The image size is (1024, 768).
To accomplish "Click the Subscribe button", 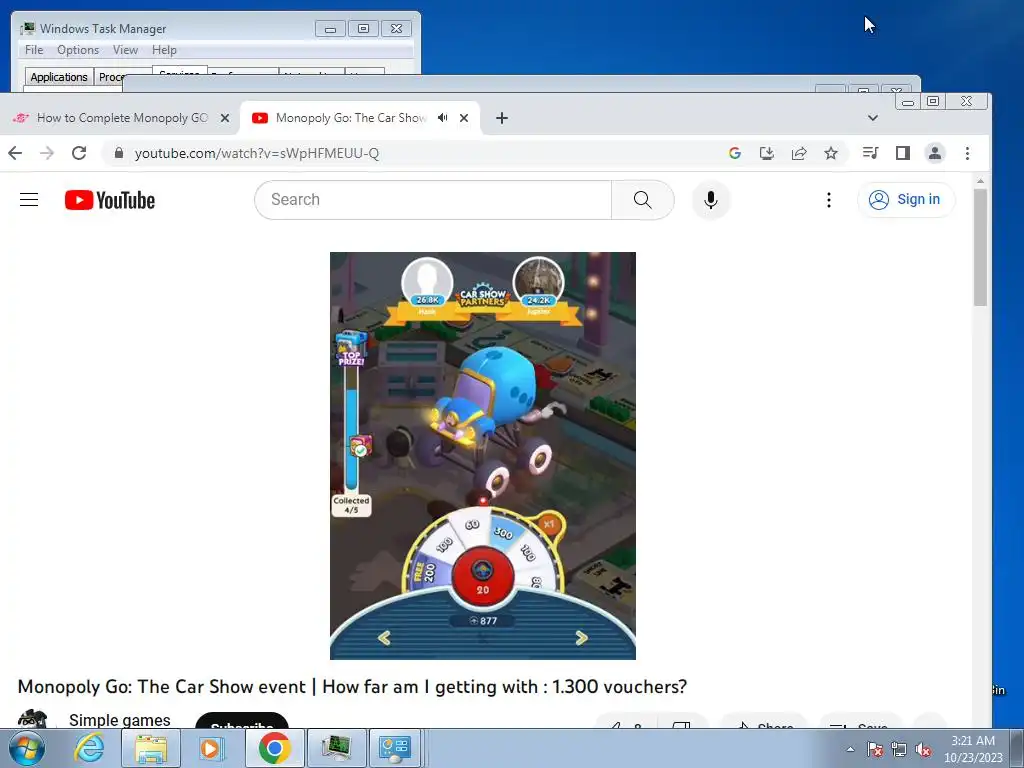I will click(242, 721).
